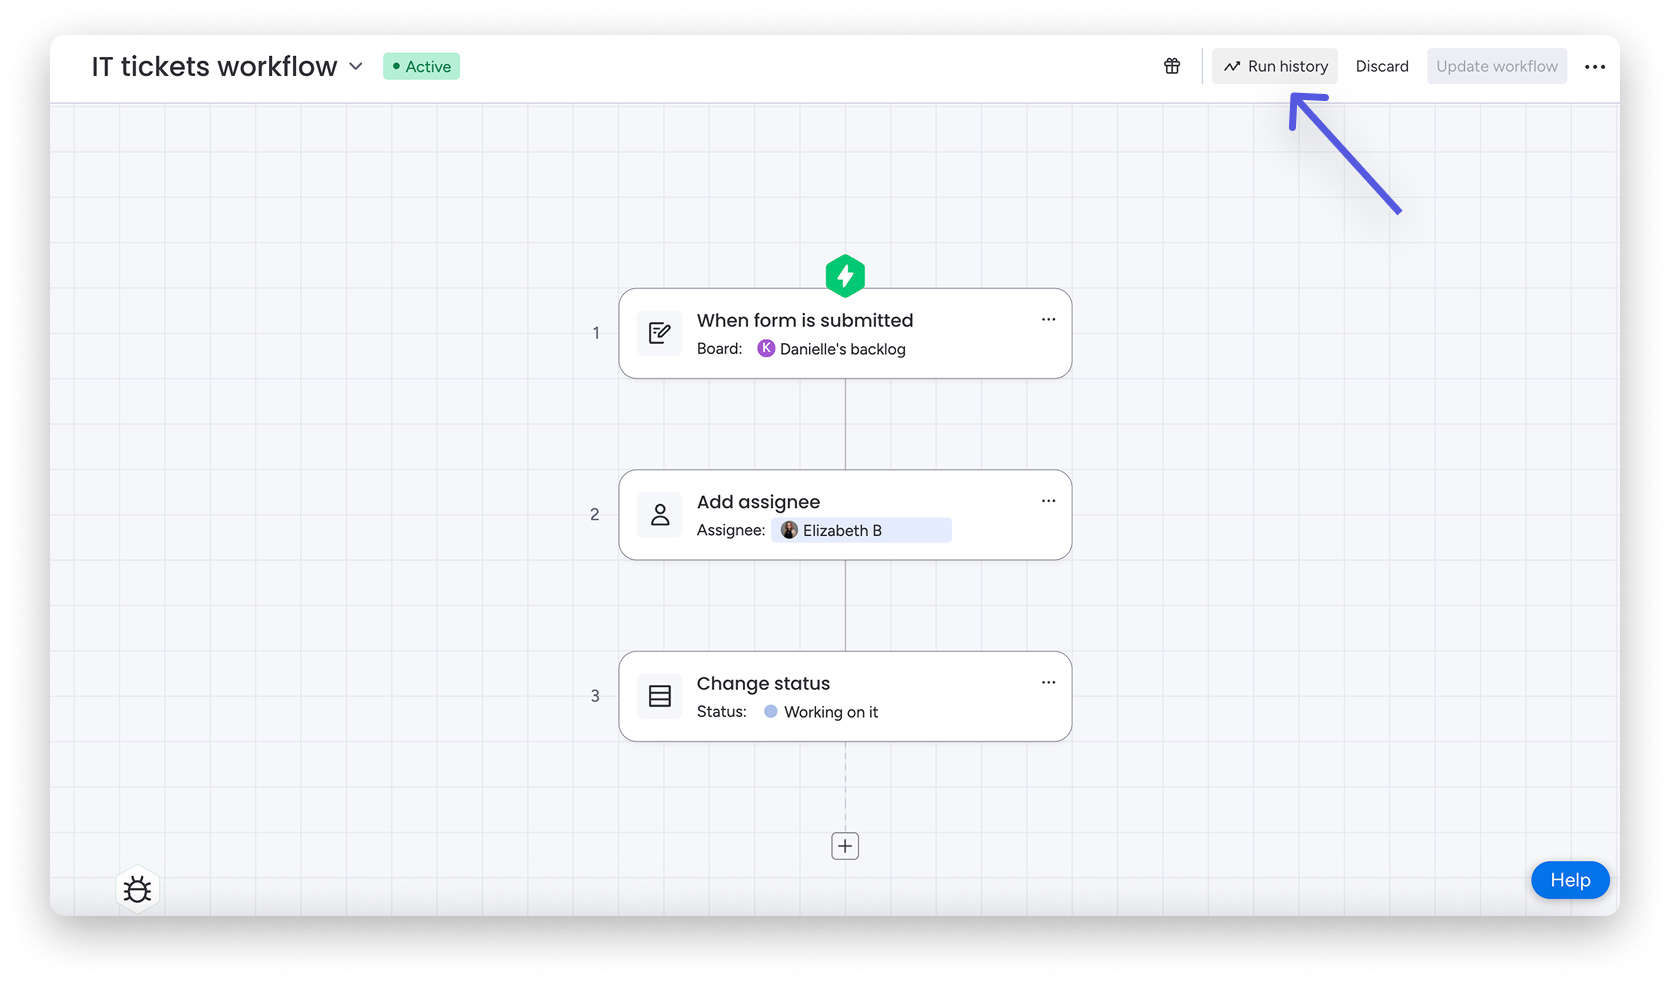Open the Help button
The width and height of the screenshot is (1670, 981).
click(x=1570, y=880)
